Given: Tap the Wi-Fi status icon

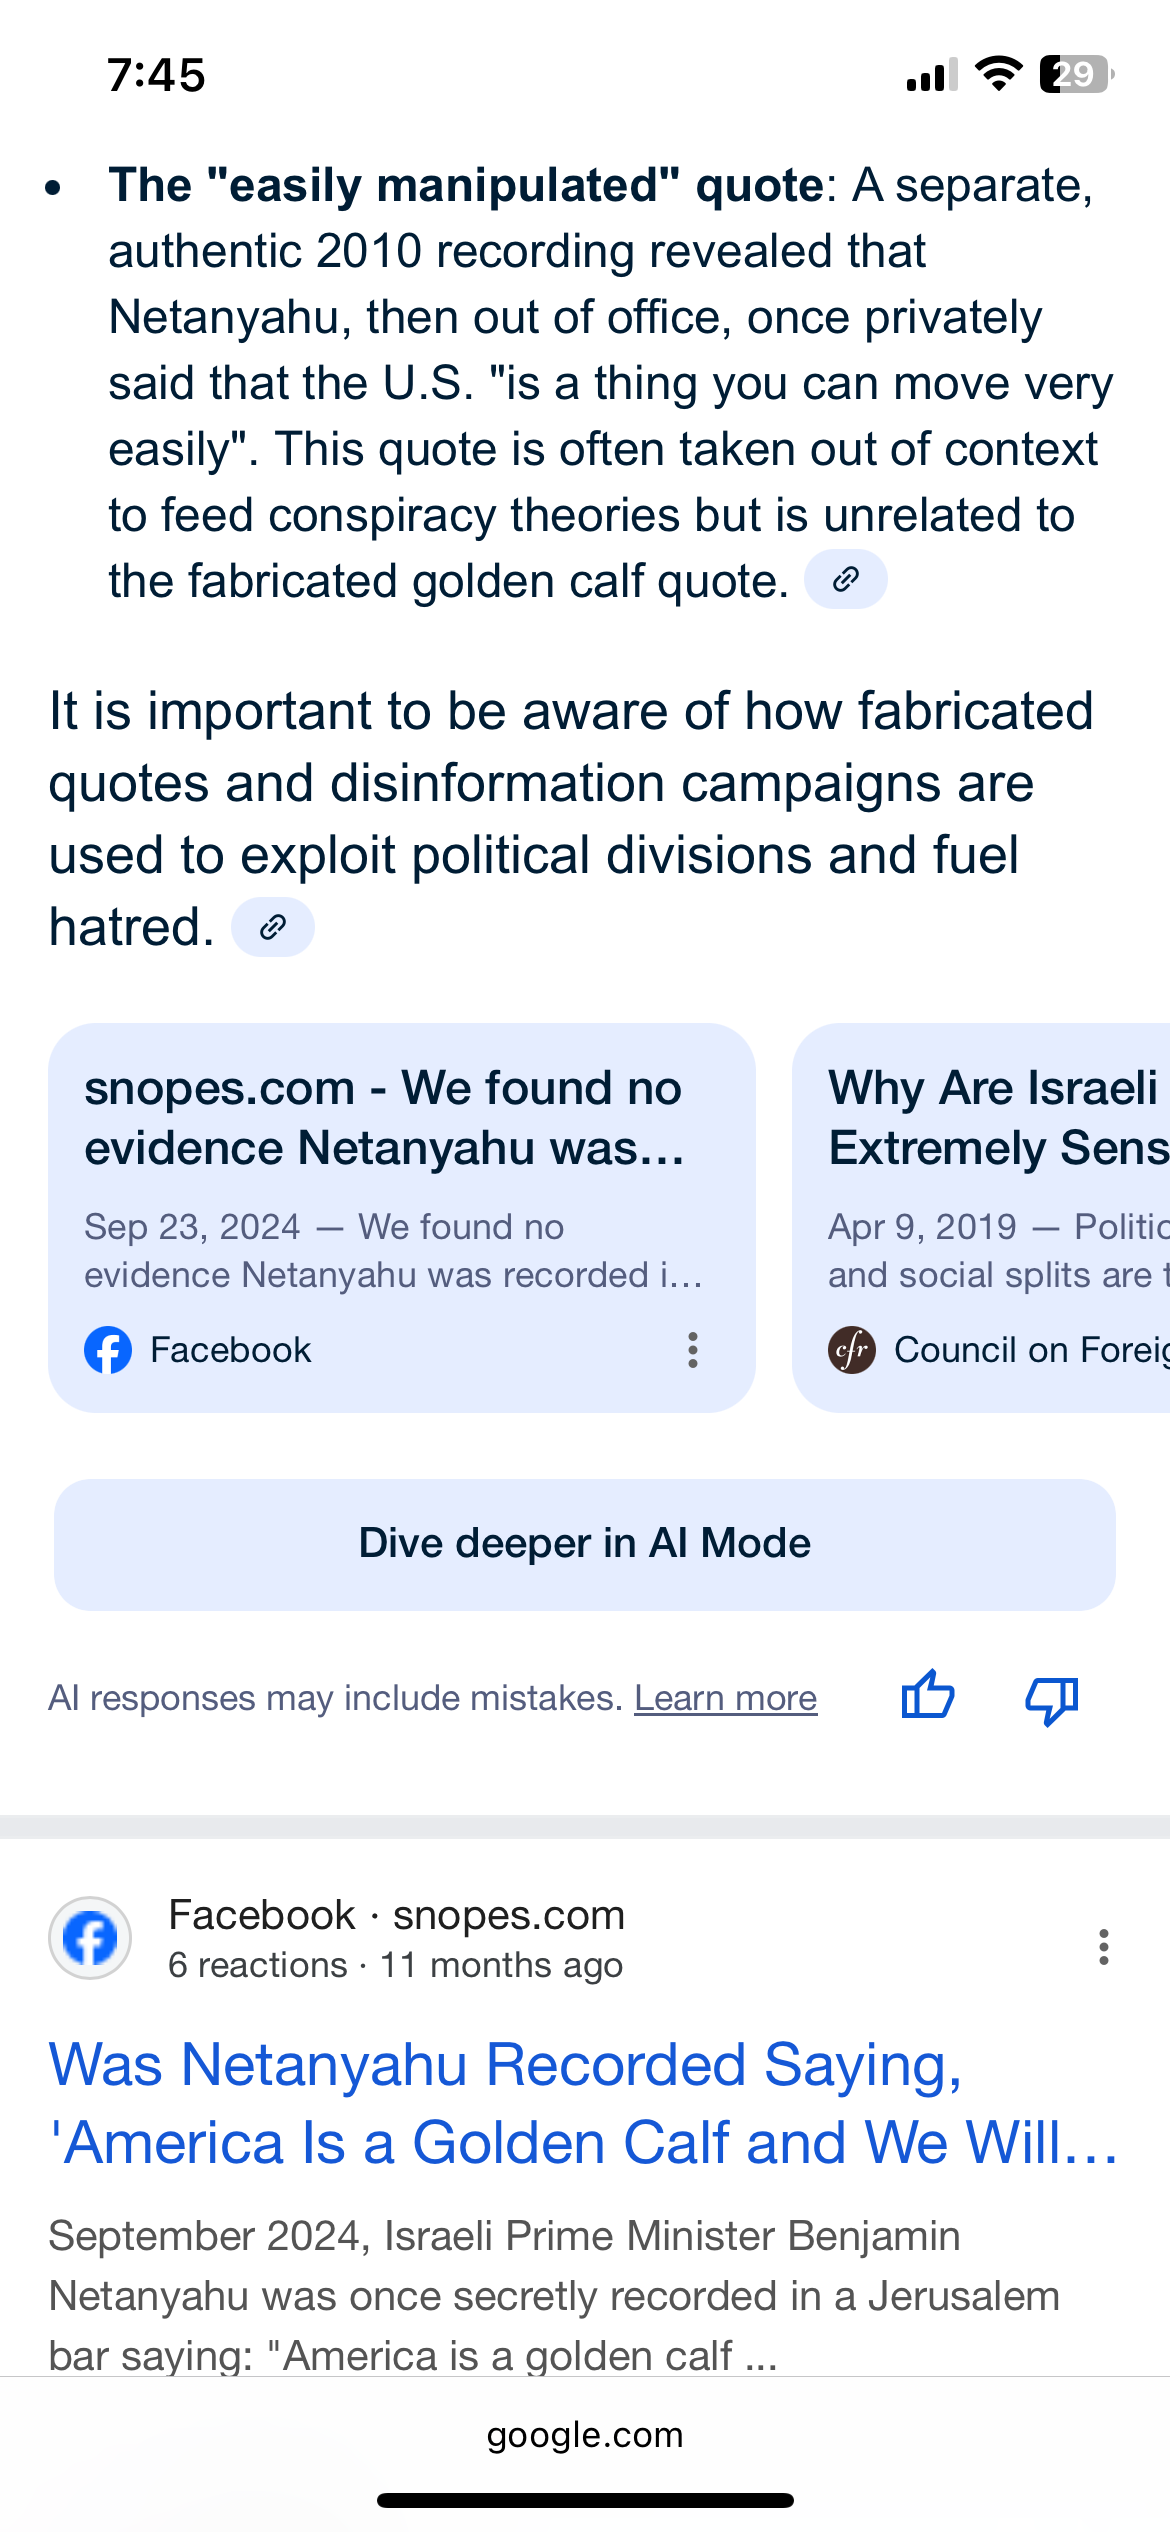Looking at the screenshot, I should pyautogui.click(x=998, y=74).
